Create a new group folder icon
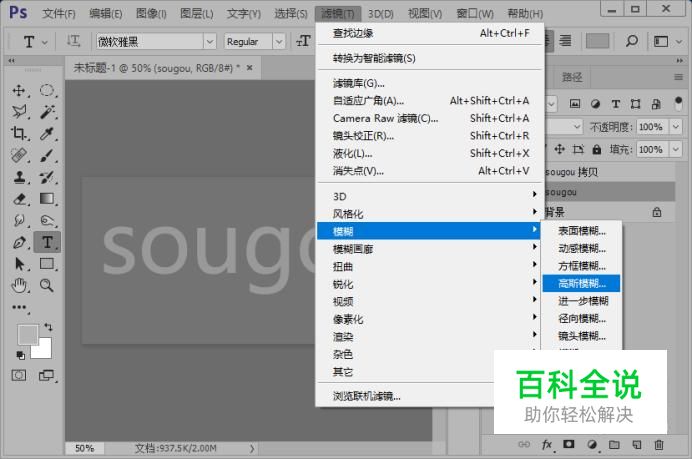 [x=614, y=444]
